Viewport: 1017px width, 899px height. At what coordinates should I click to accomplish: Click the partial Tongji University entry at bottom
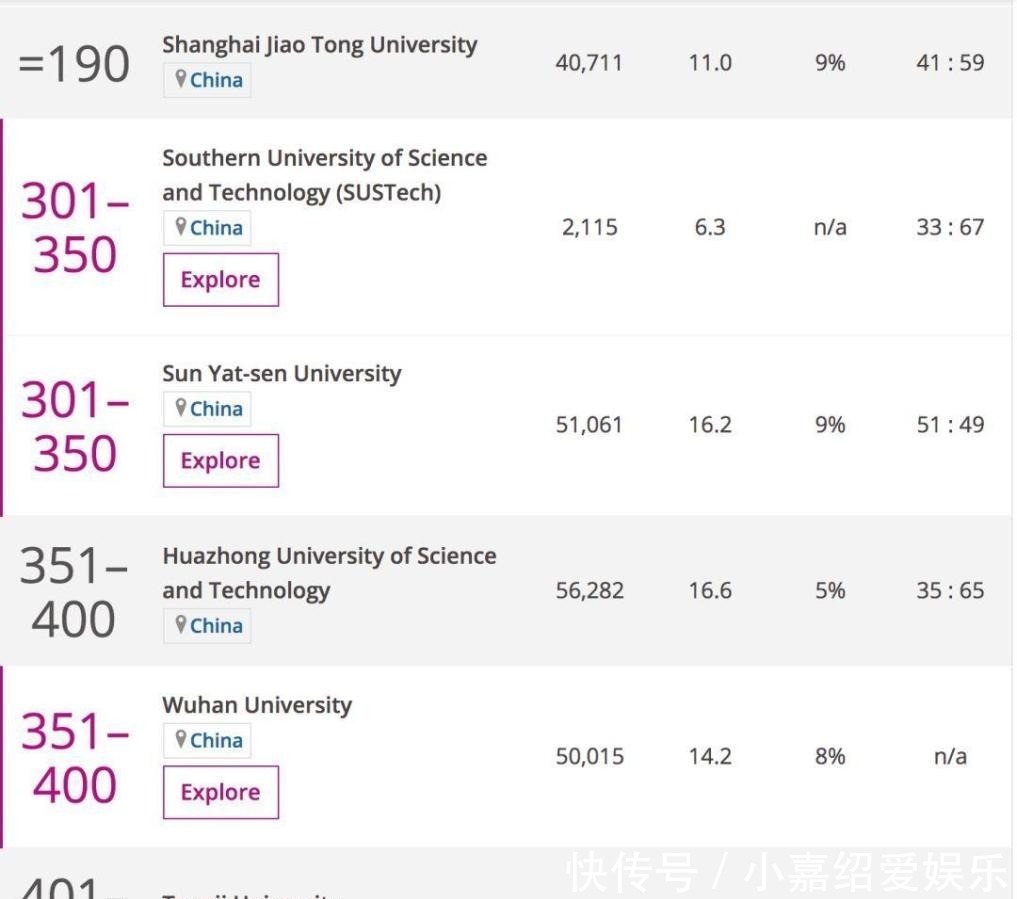coord(250,893)
